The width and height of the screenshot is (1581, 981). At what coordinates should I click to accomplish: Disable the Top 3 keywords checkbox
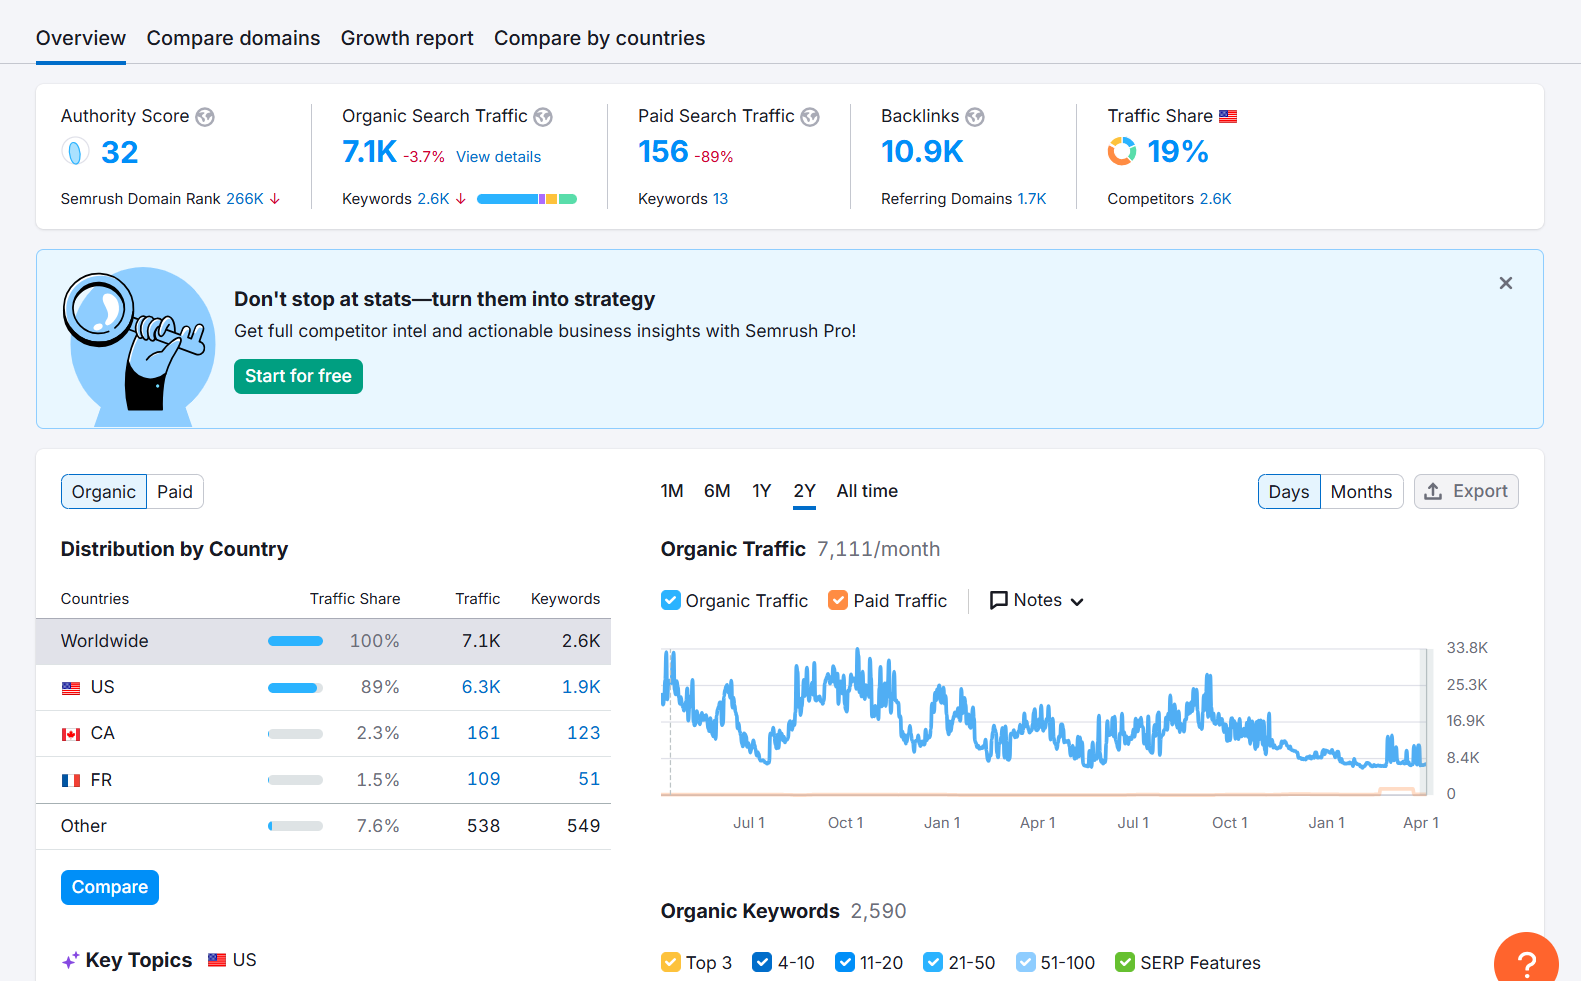pos(671,962)
